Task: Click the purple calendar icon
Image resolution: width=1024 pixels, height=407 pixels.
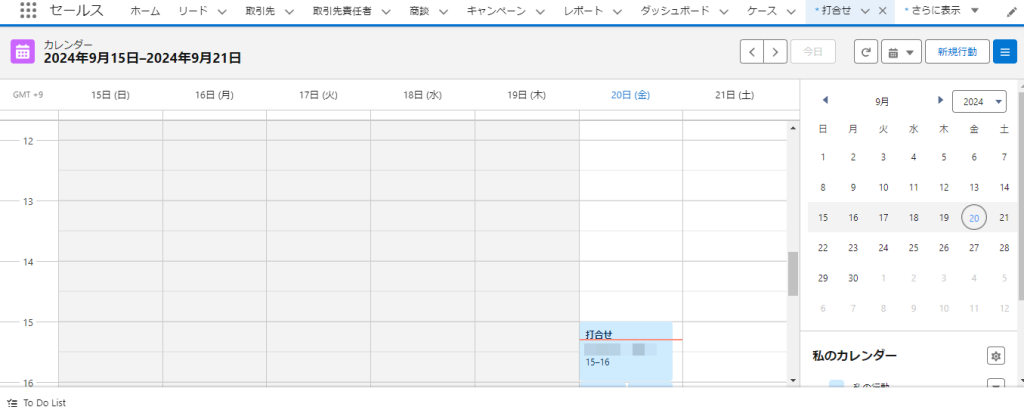Action: click(22, 52)
